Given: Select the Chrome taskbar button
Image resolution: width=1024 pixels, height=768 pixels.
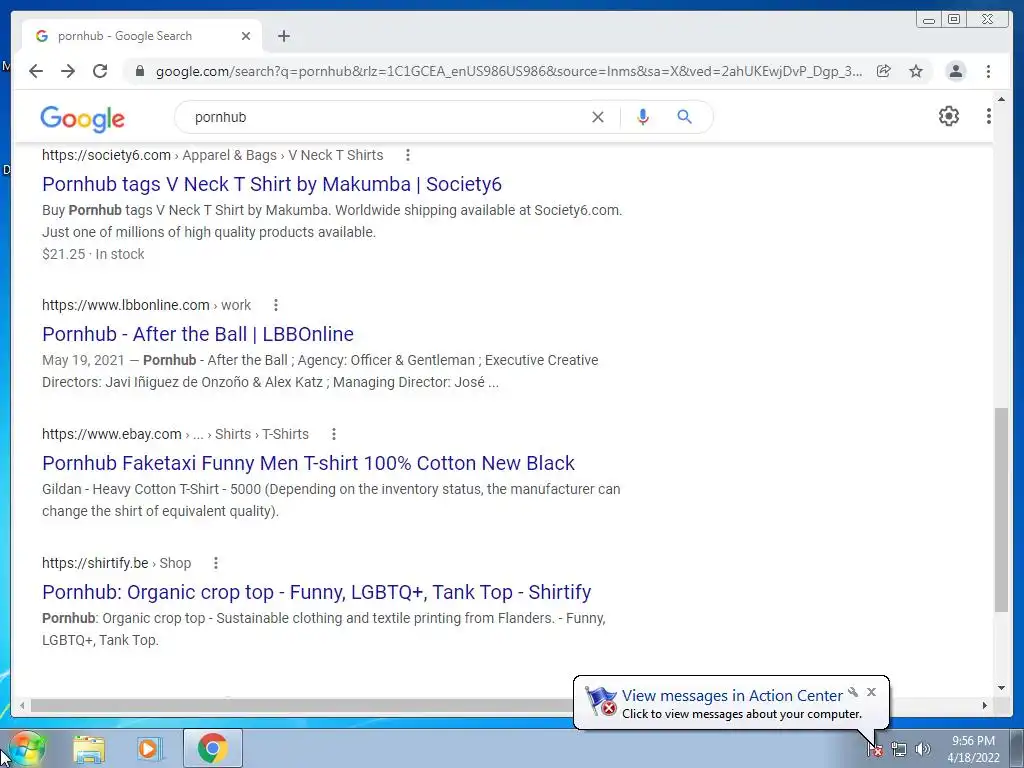Looking at the screenshot, I should [x=213, y=748].
